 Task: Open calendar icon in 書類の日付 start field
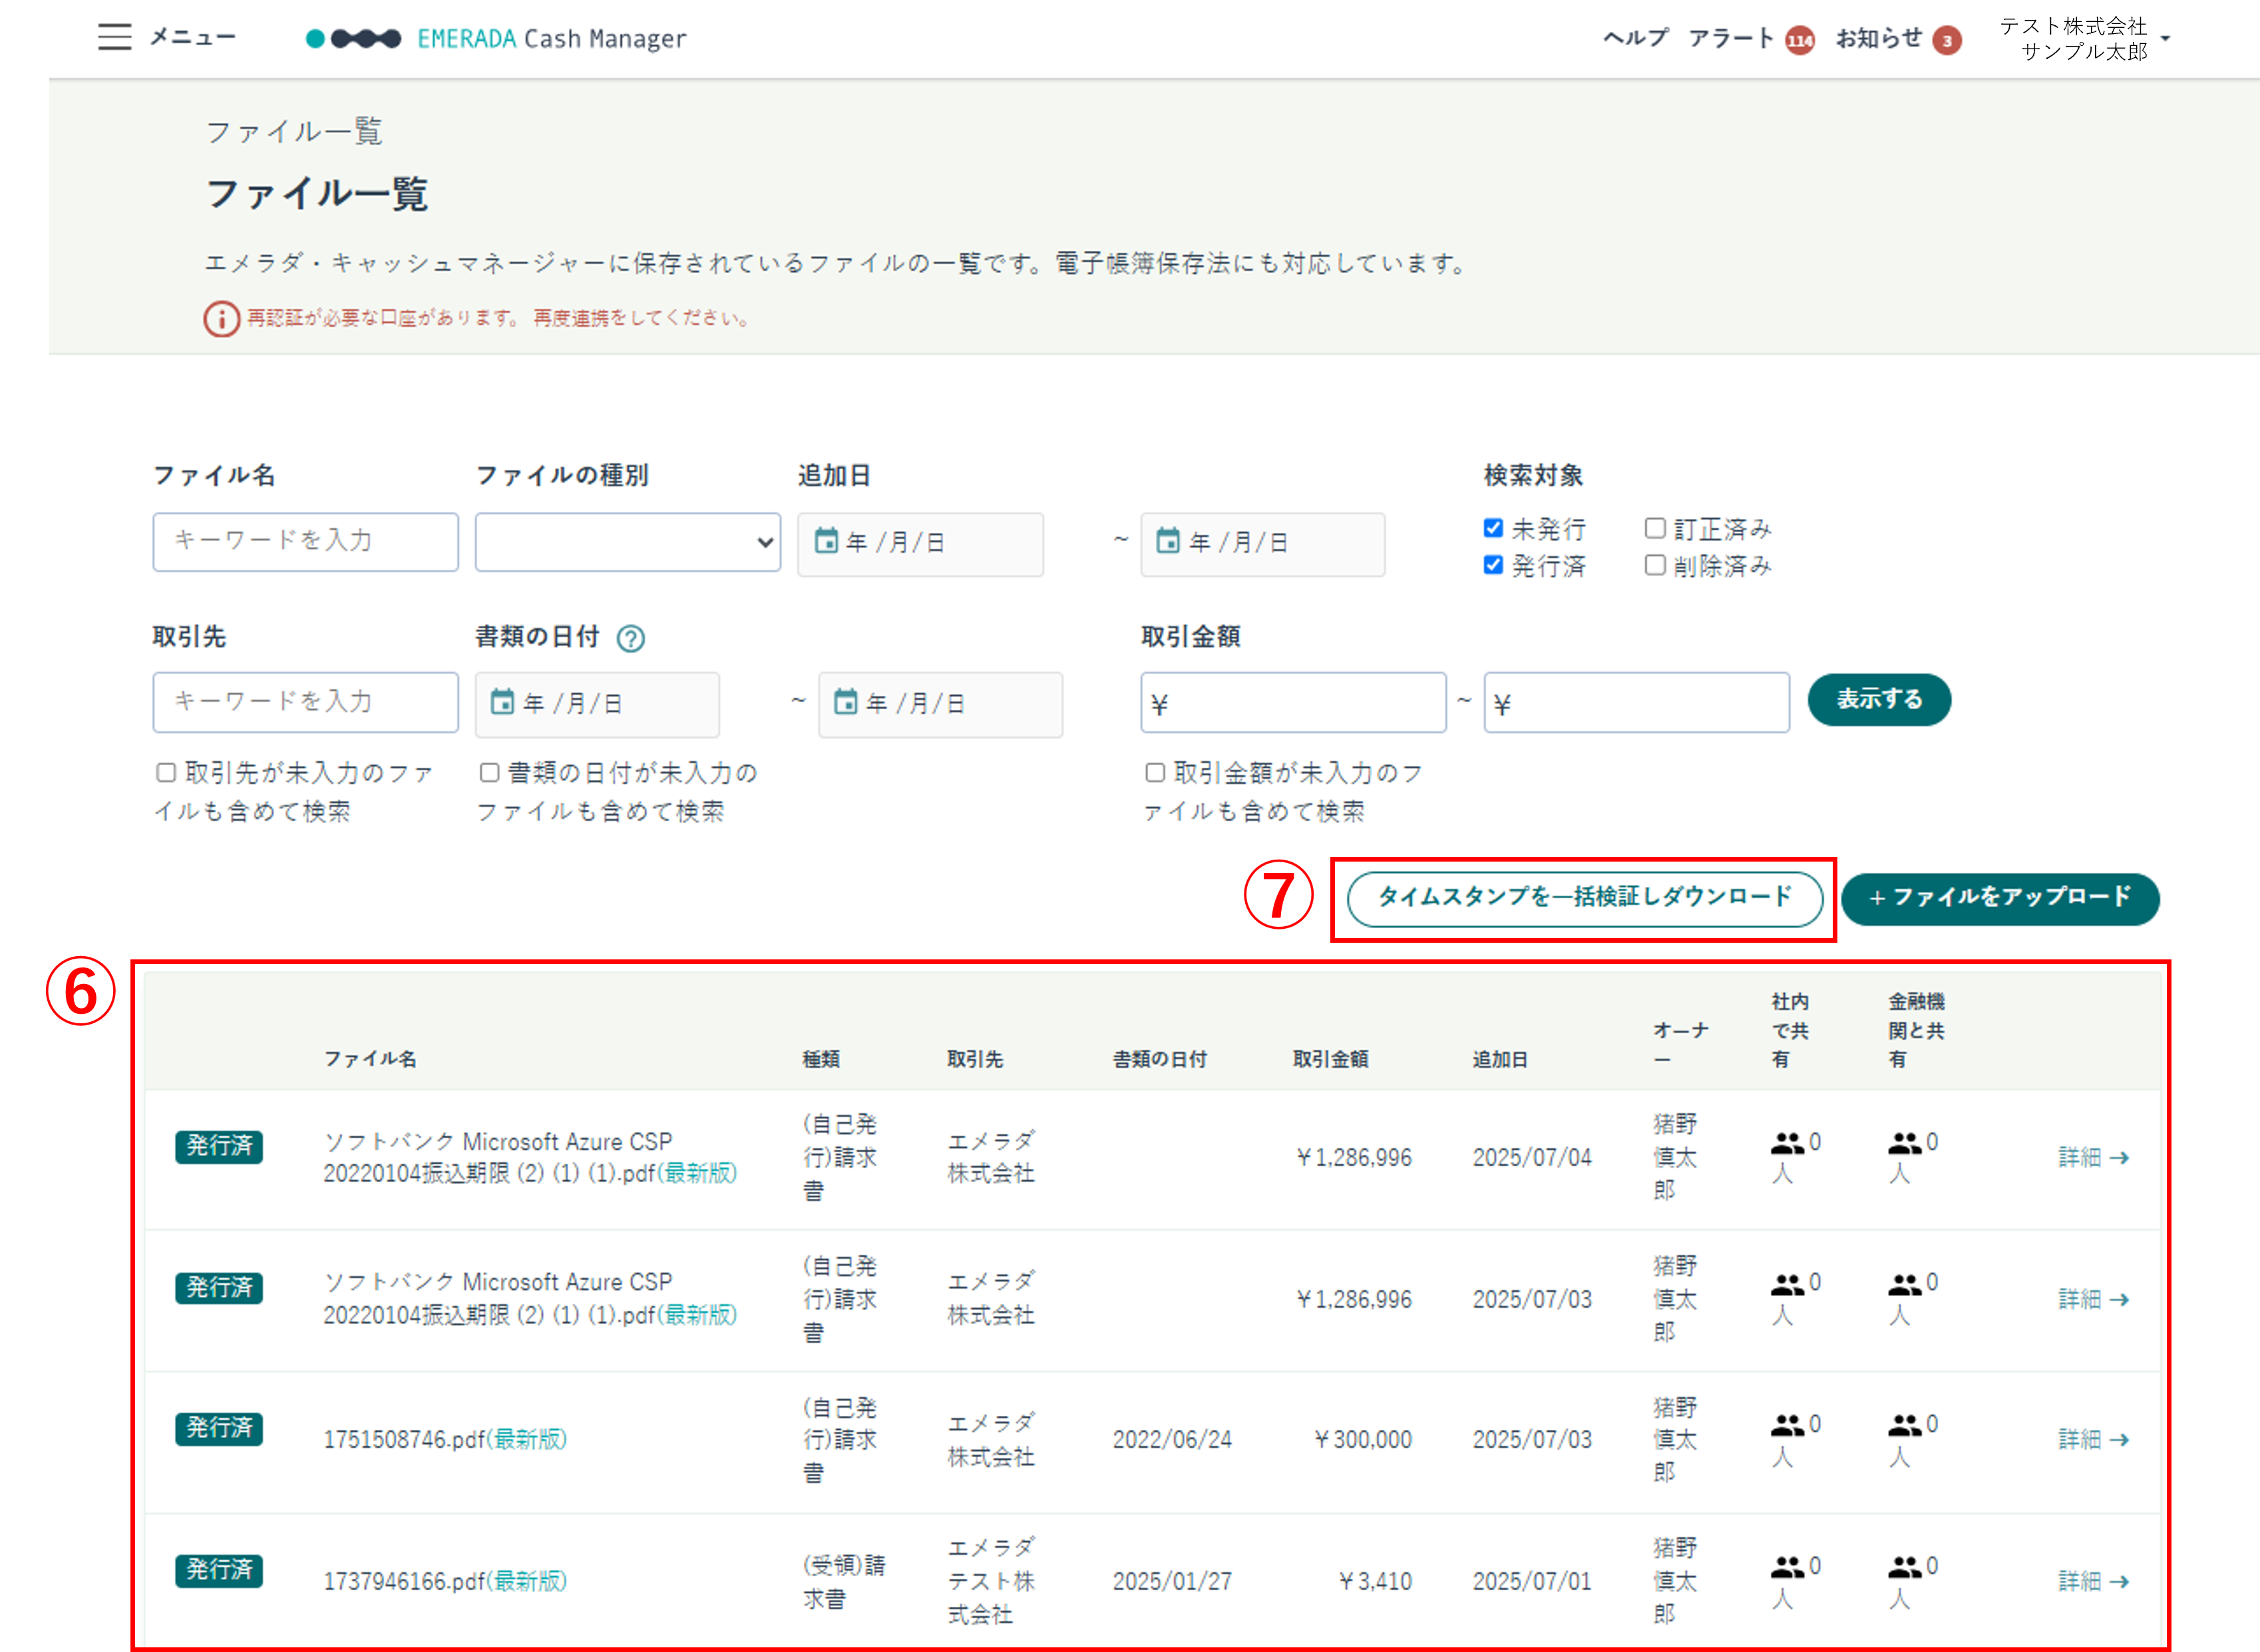[x=502, y=702]
